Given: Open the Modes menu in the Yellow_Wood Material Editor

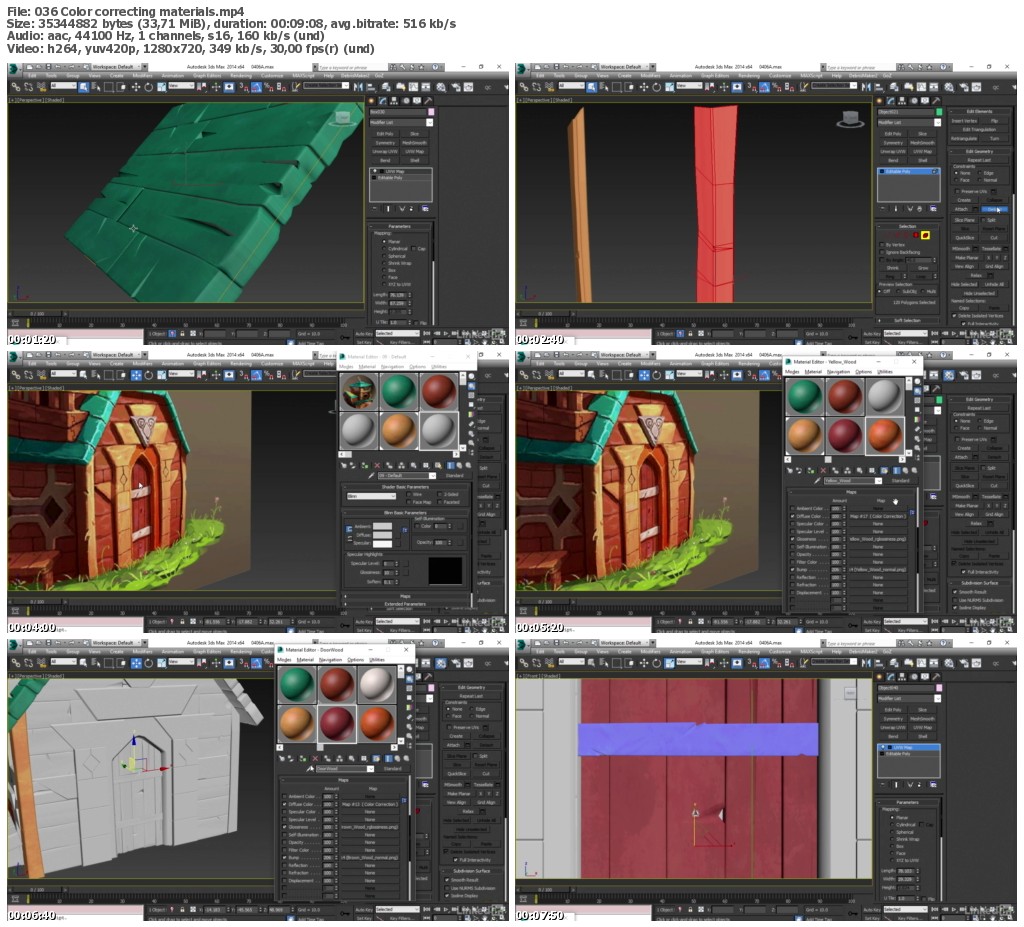Looking at the screenshot, I should (792, 371).
